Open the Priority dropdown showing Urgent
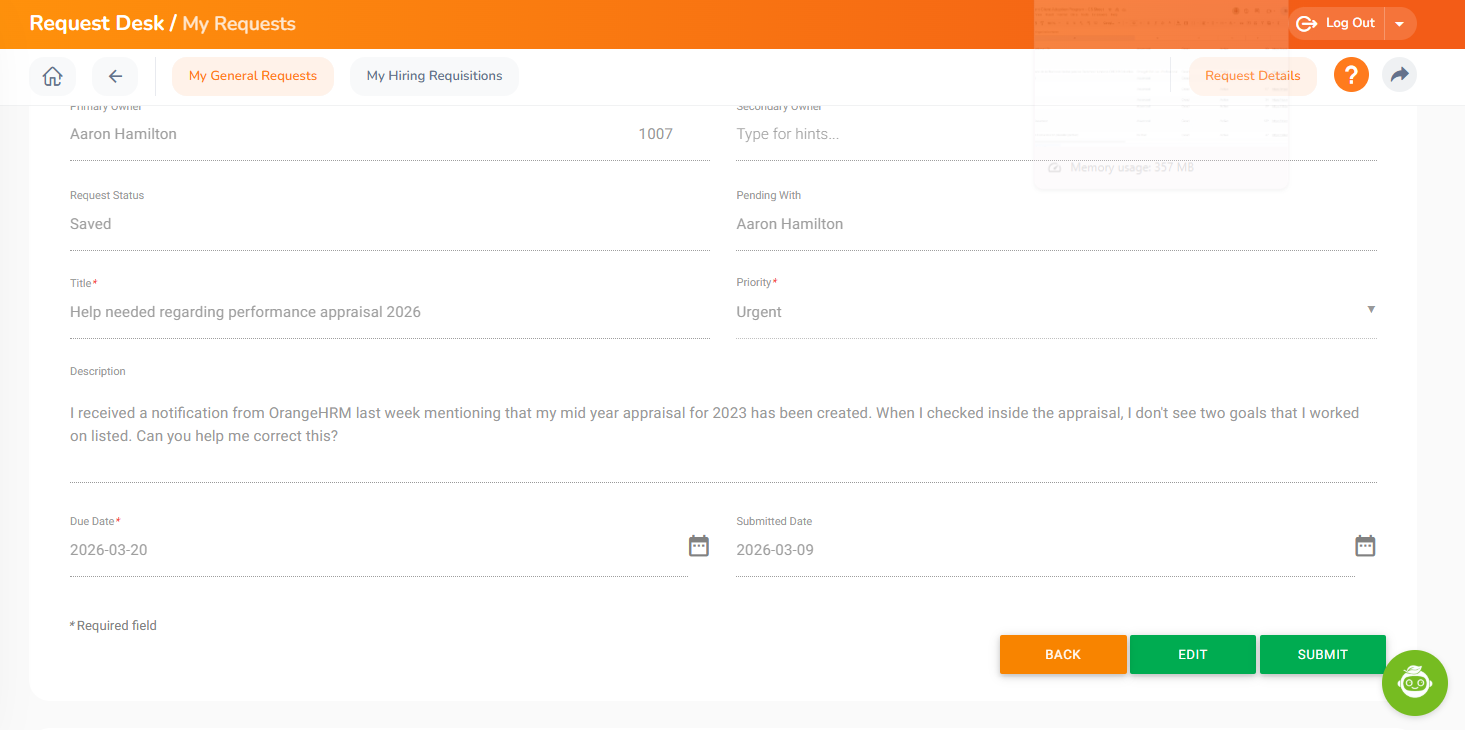The height and width of the screenshot is (730, 1465). coord(1055,312)
